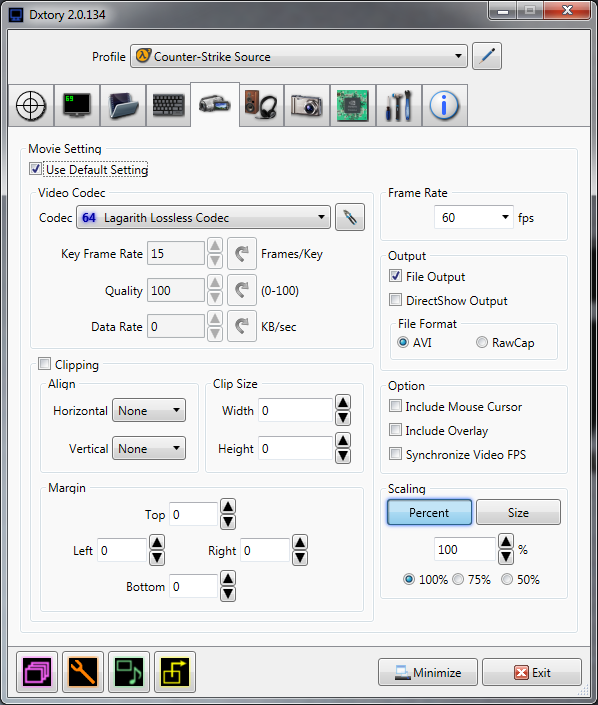Enable Include Mouse Cursor option
The image size is (598, 705).
[x=395, y=406]
